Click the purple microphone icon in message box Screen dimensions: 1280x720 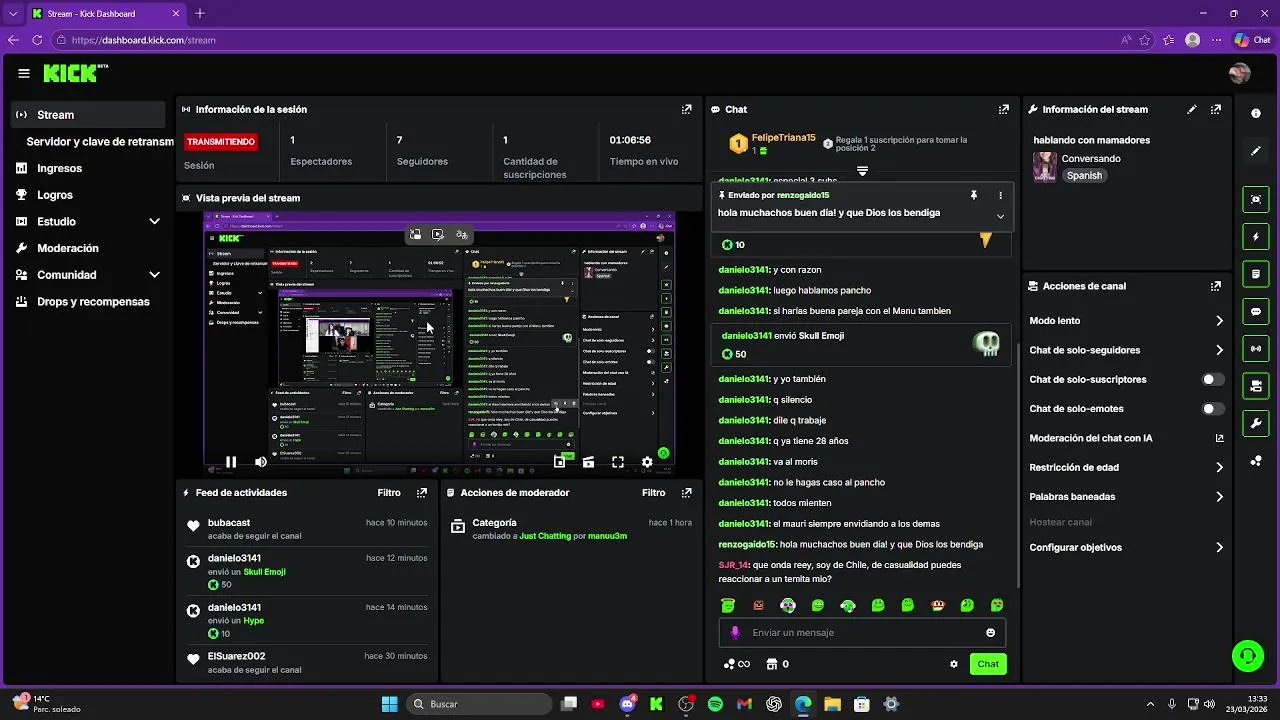735,633
